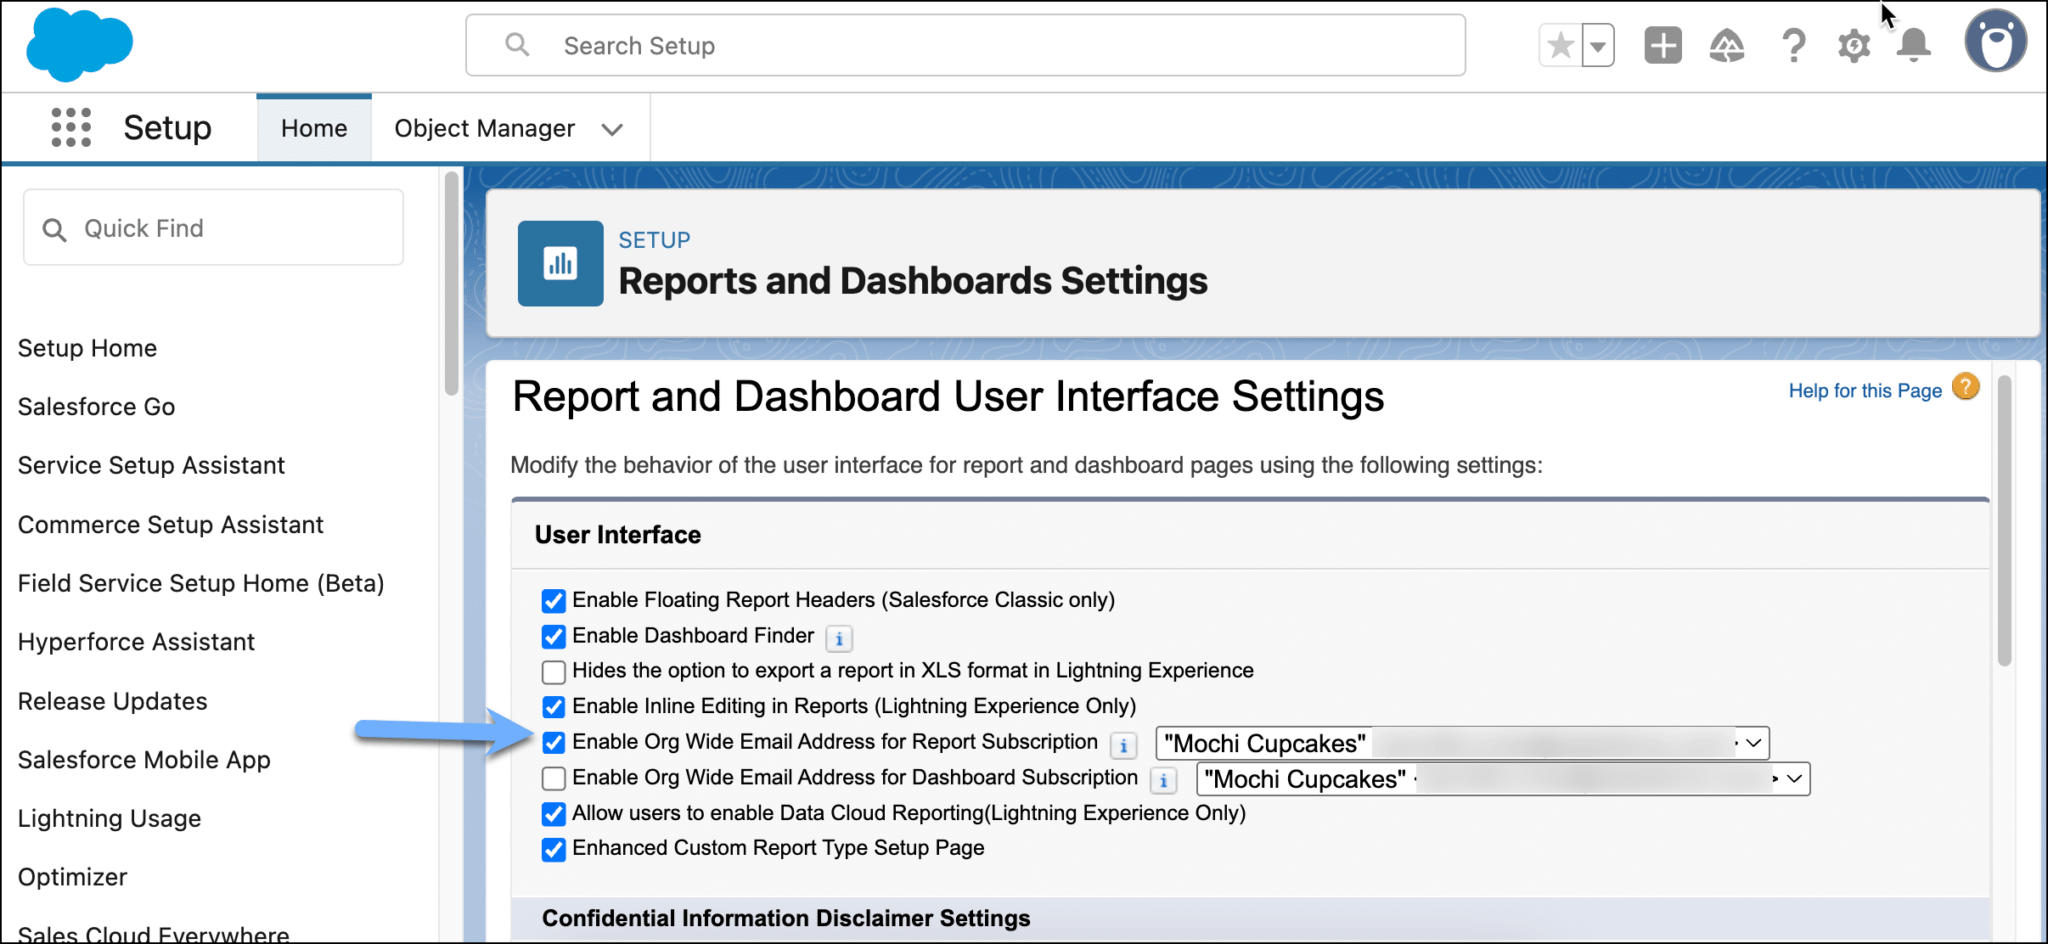Open Salesforce Go from the sidebar
2048x944 pixels.
[95, 406]
